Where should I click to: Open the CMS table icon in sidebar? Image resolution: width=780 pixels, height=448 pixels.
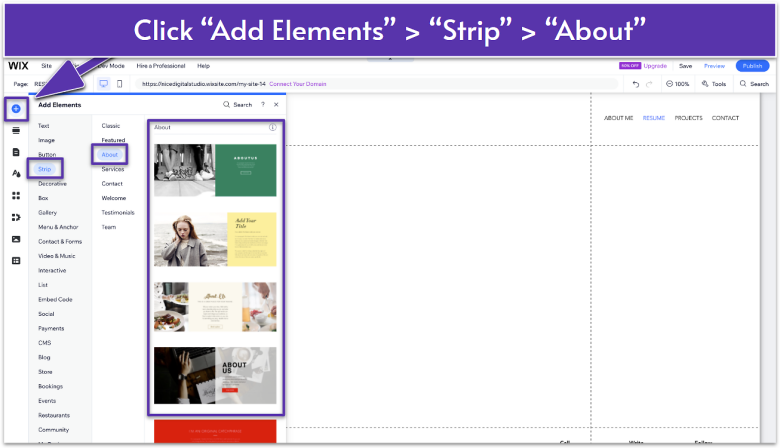click(16, 260)
